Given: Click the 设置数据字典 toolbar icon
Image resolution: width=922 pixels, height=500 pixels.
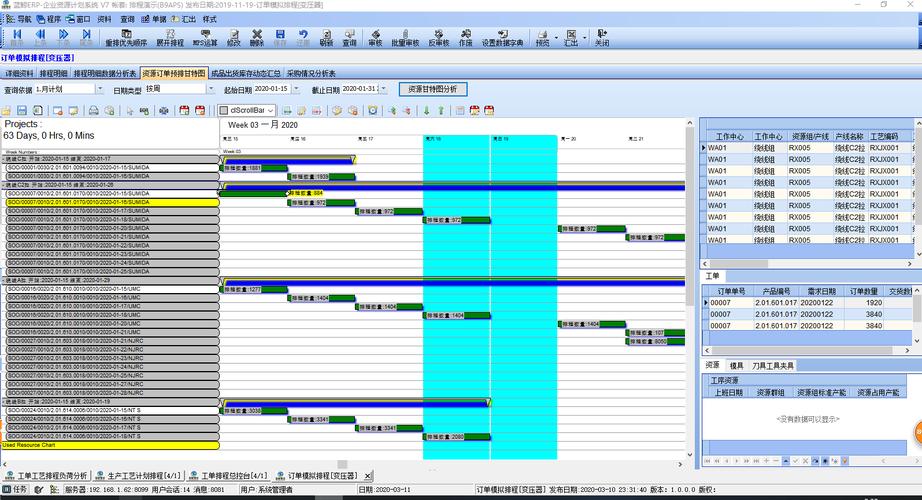Looking at the screenshot, I should point(502,38).
